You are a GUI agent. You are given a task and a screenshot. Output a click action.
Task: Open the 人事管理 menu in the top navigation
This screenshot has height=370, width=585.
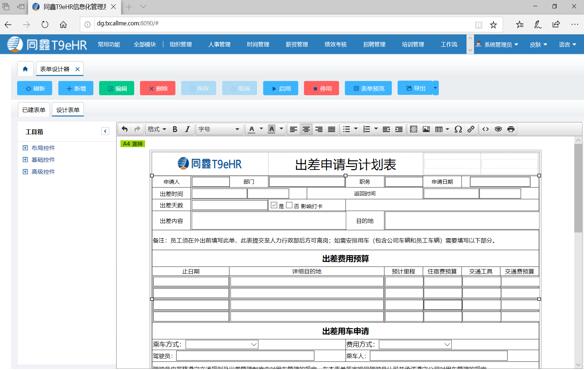(x=219, y=44)
